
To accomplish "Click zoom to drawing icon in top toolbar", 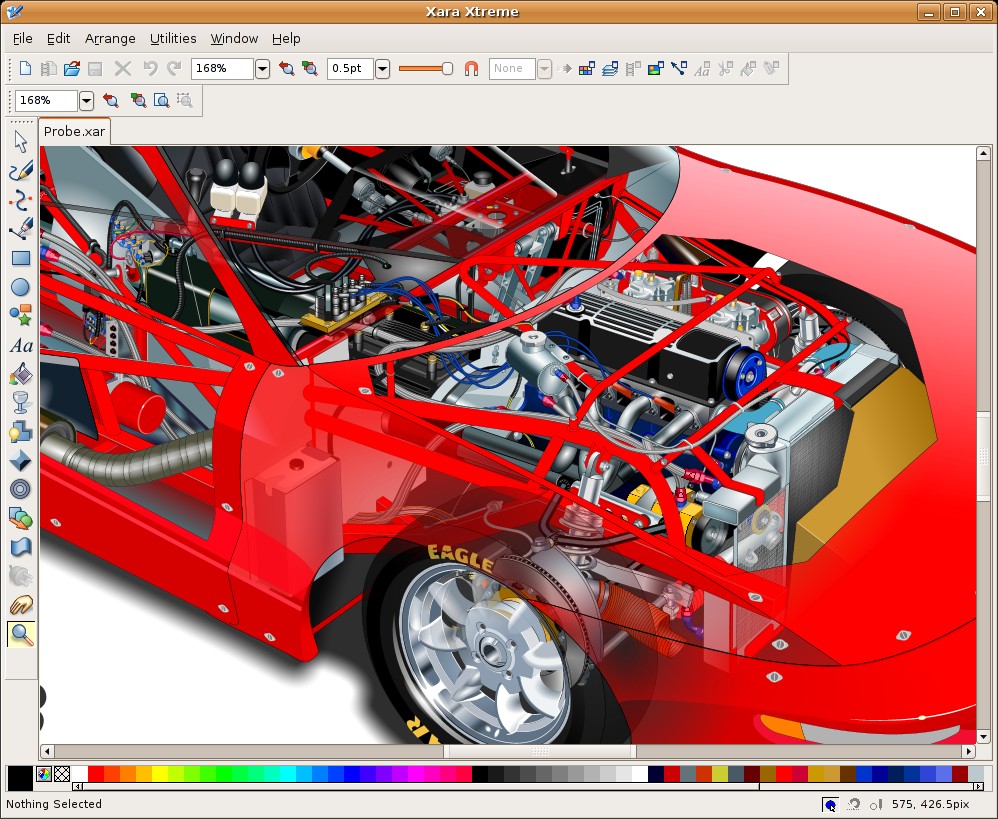I will pos(310,68).
